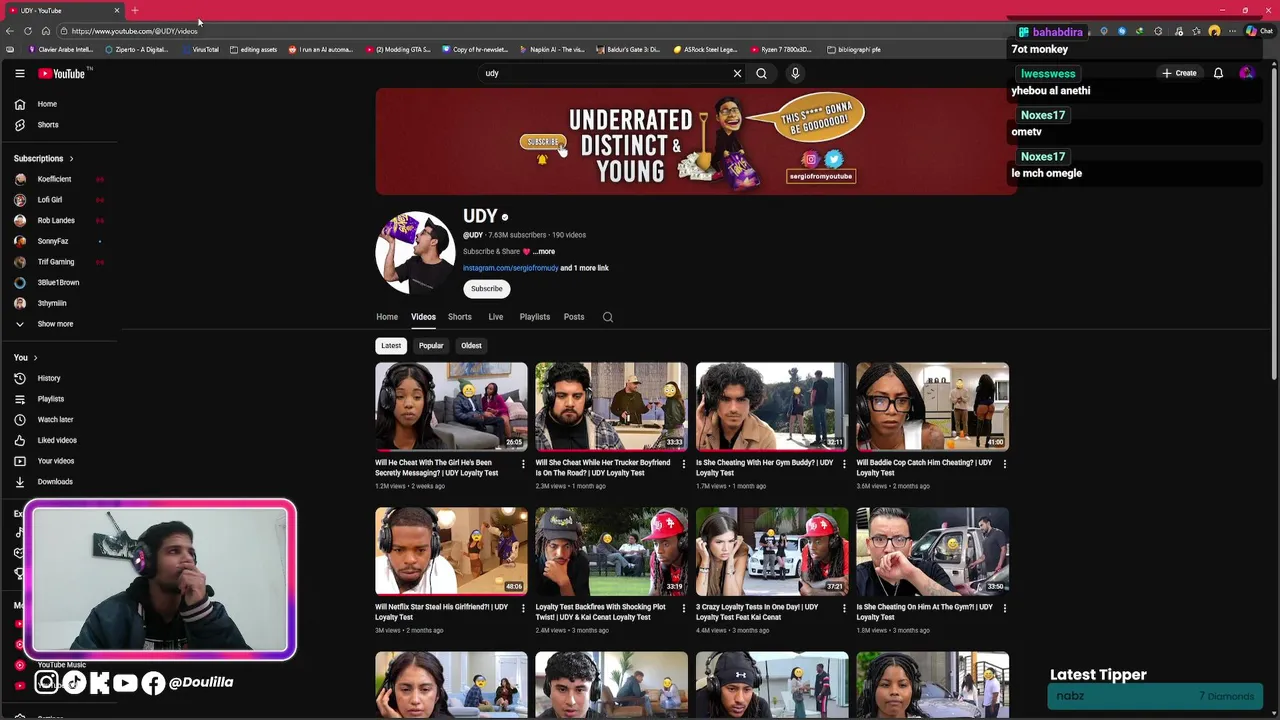Screen dimensions: 1280x720
Task: Switch to the channel Live tab
Action: (495, 317)
